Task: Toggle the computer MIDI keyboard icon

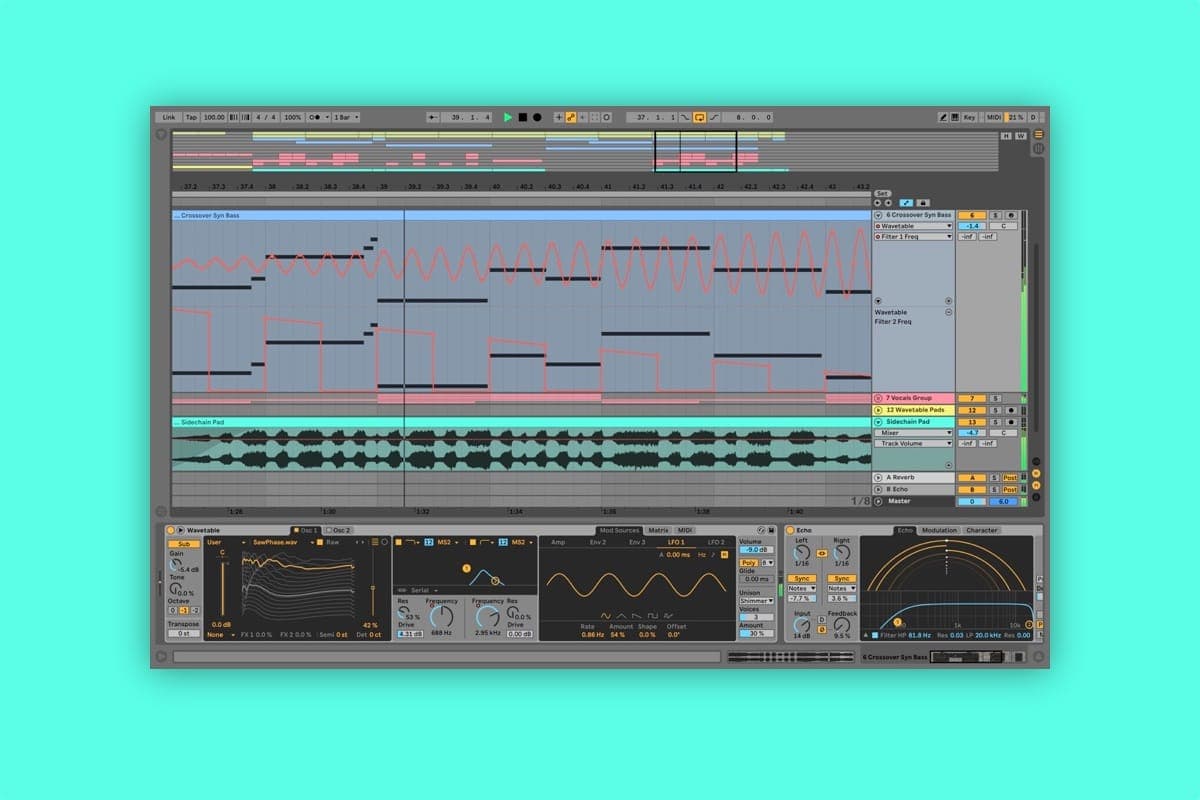Action: coord(954,117)
